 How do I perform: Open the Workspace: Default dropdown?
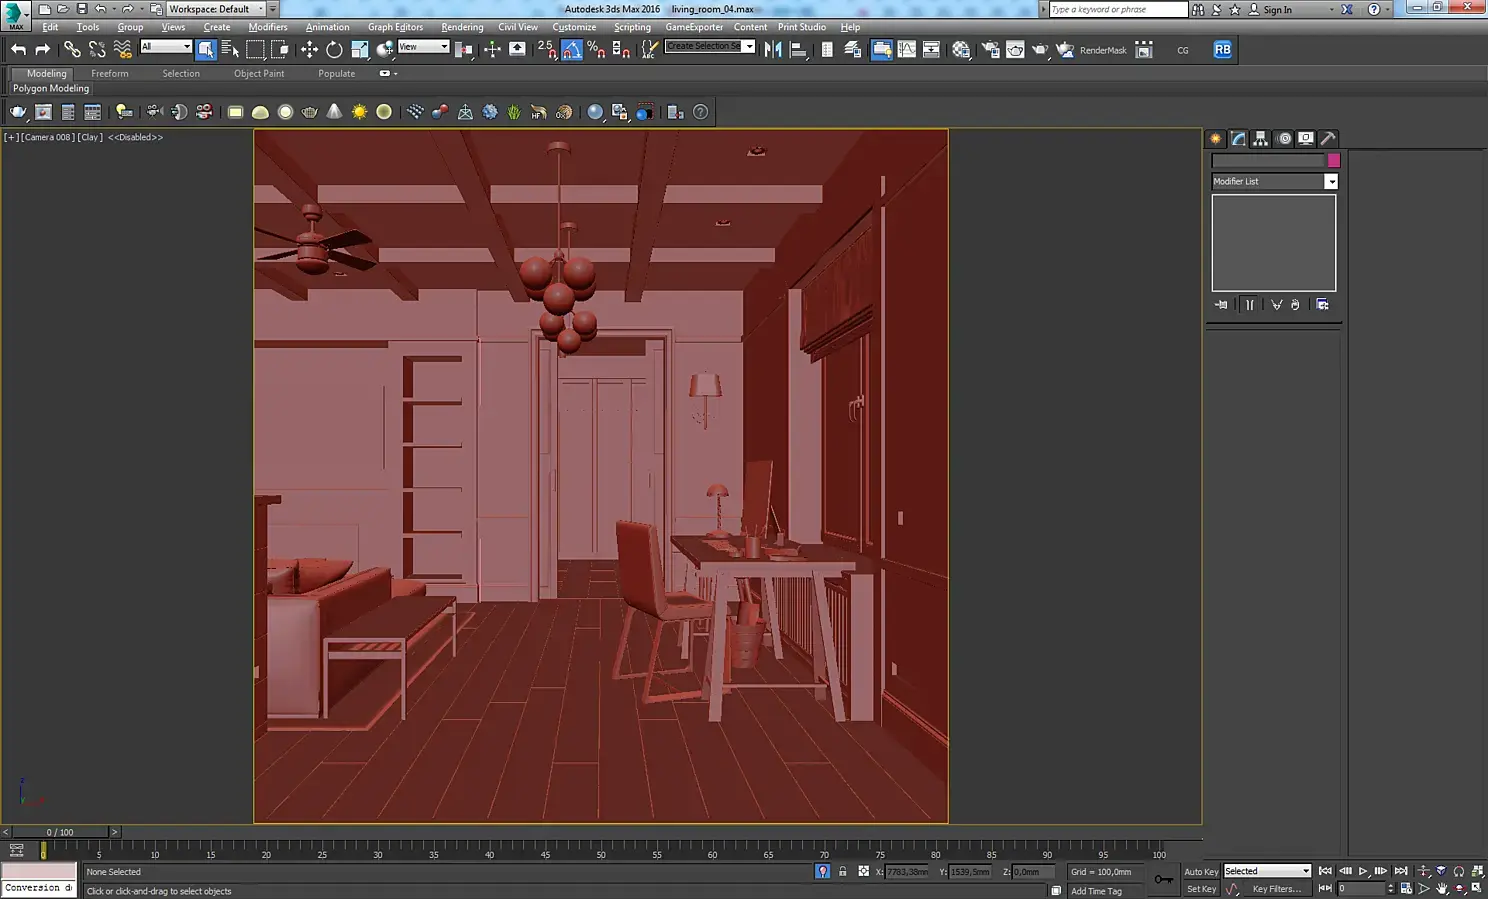[x=215, y=9]
